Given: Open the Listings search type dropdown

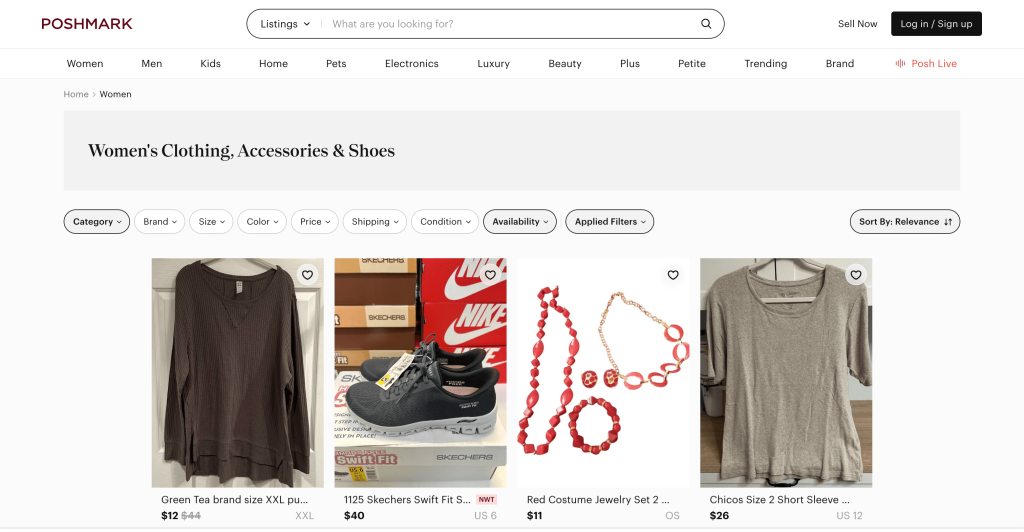Looking at the screenshot, I should point(285,23).
